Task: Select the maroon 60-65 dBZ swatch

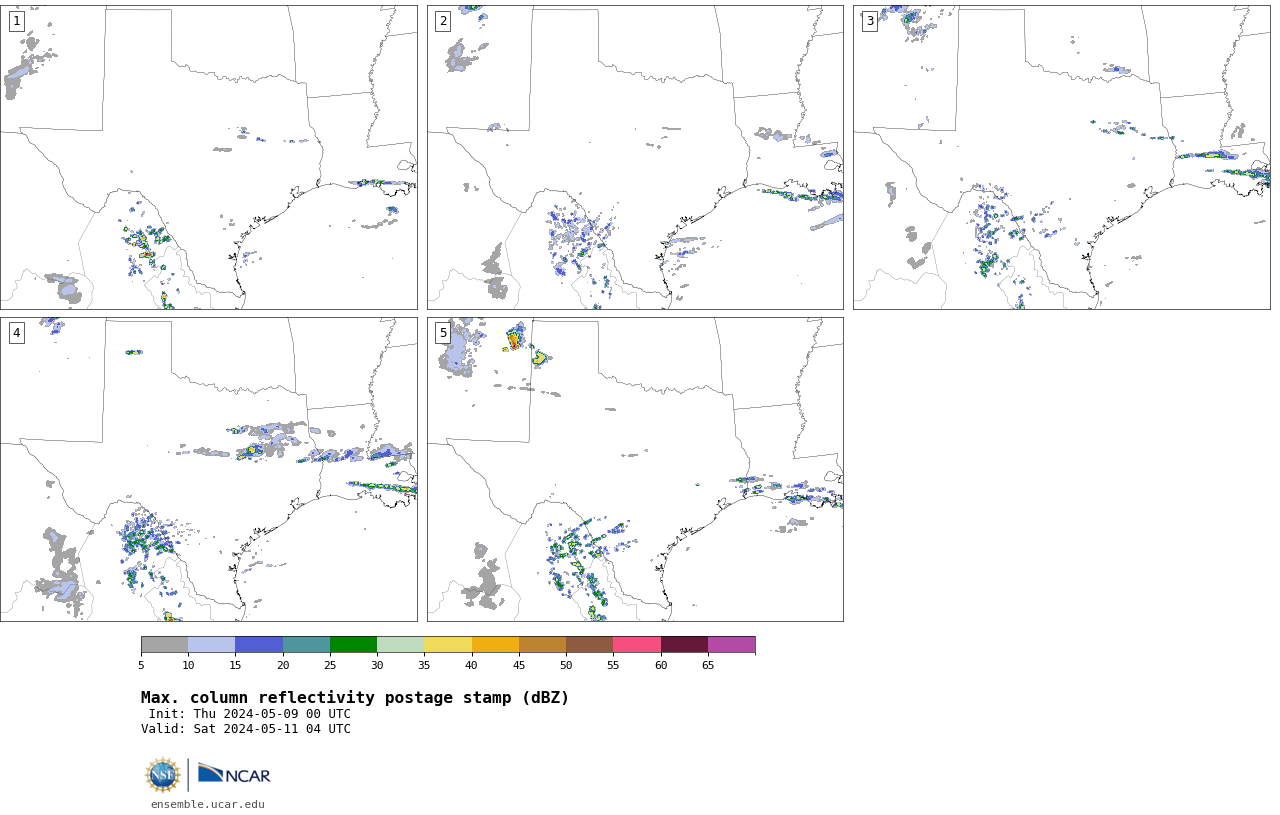Action: [684, 644]
